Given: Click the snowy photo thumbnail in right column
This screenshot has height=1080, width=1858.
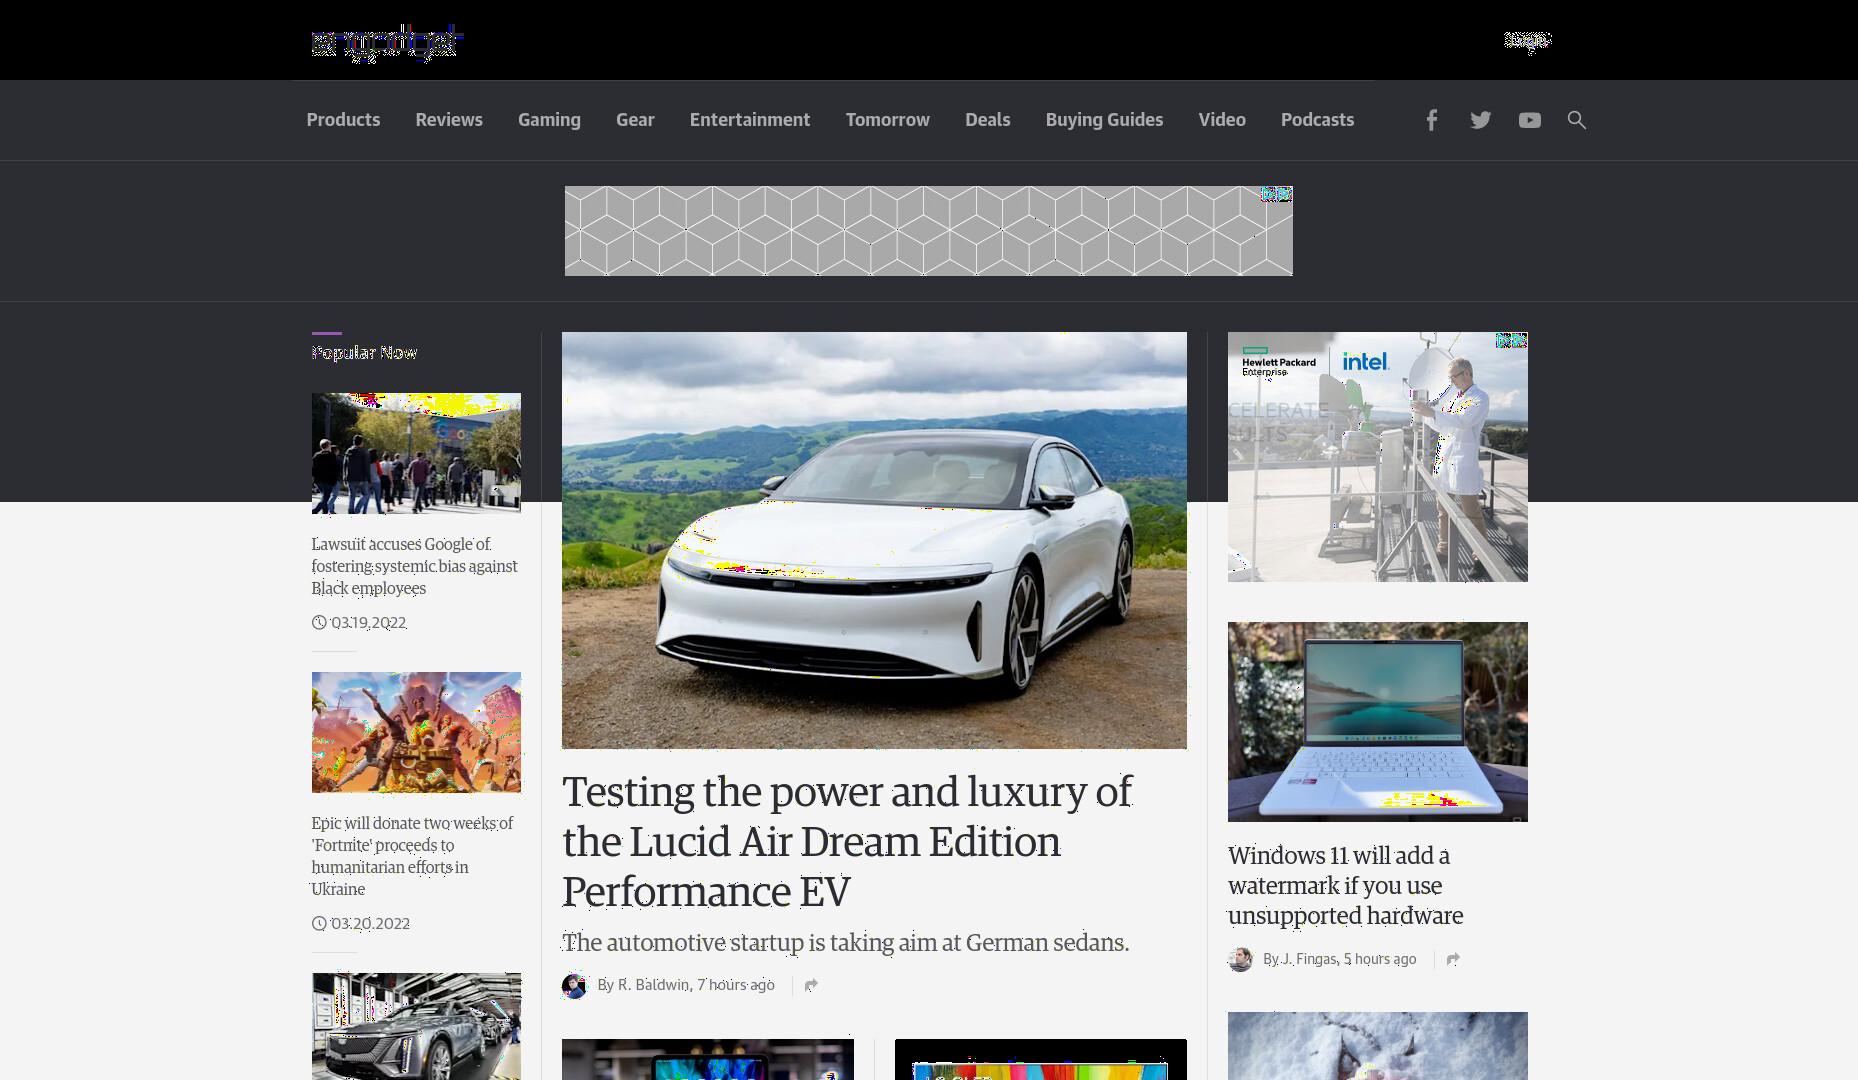Looking at the screenshot, I should pos(1378,1046).
